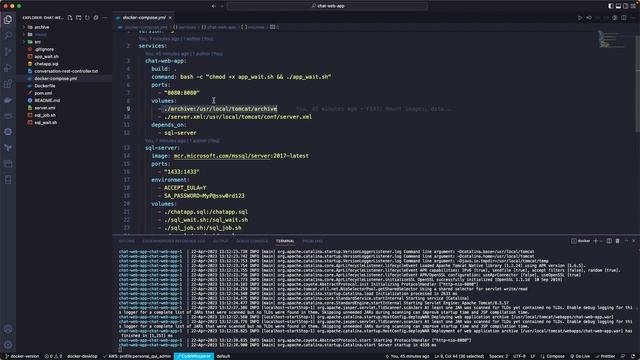
Task: Open the mcr.microsoft.com/mssql/server image link
Action: pyautogui.click(x=222, y=156)
